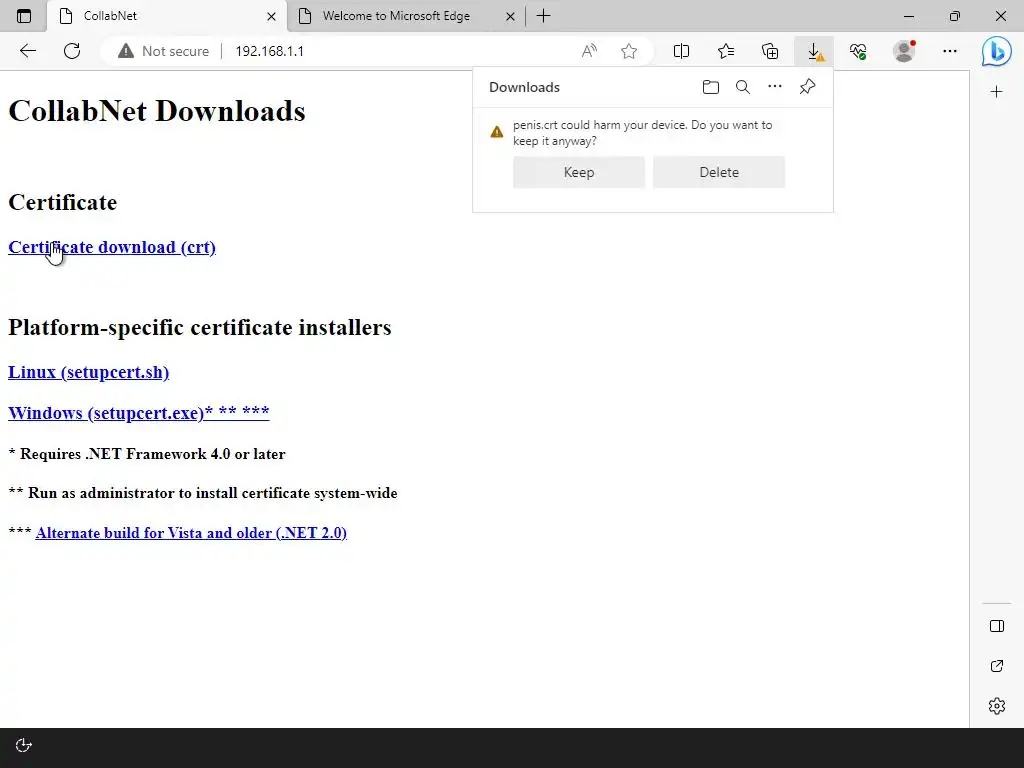The height and width of the screenshot is (768, 1024).
Task: Delete the downloaded crt file
Action: click(719, 172)
